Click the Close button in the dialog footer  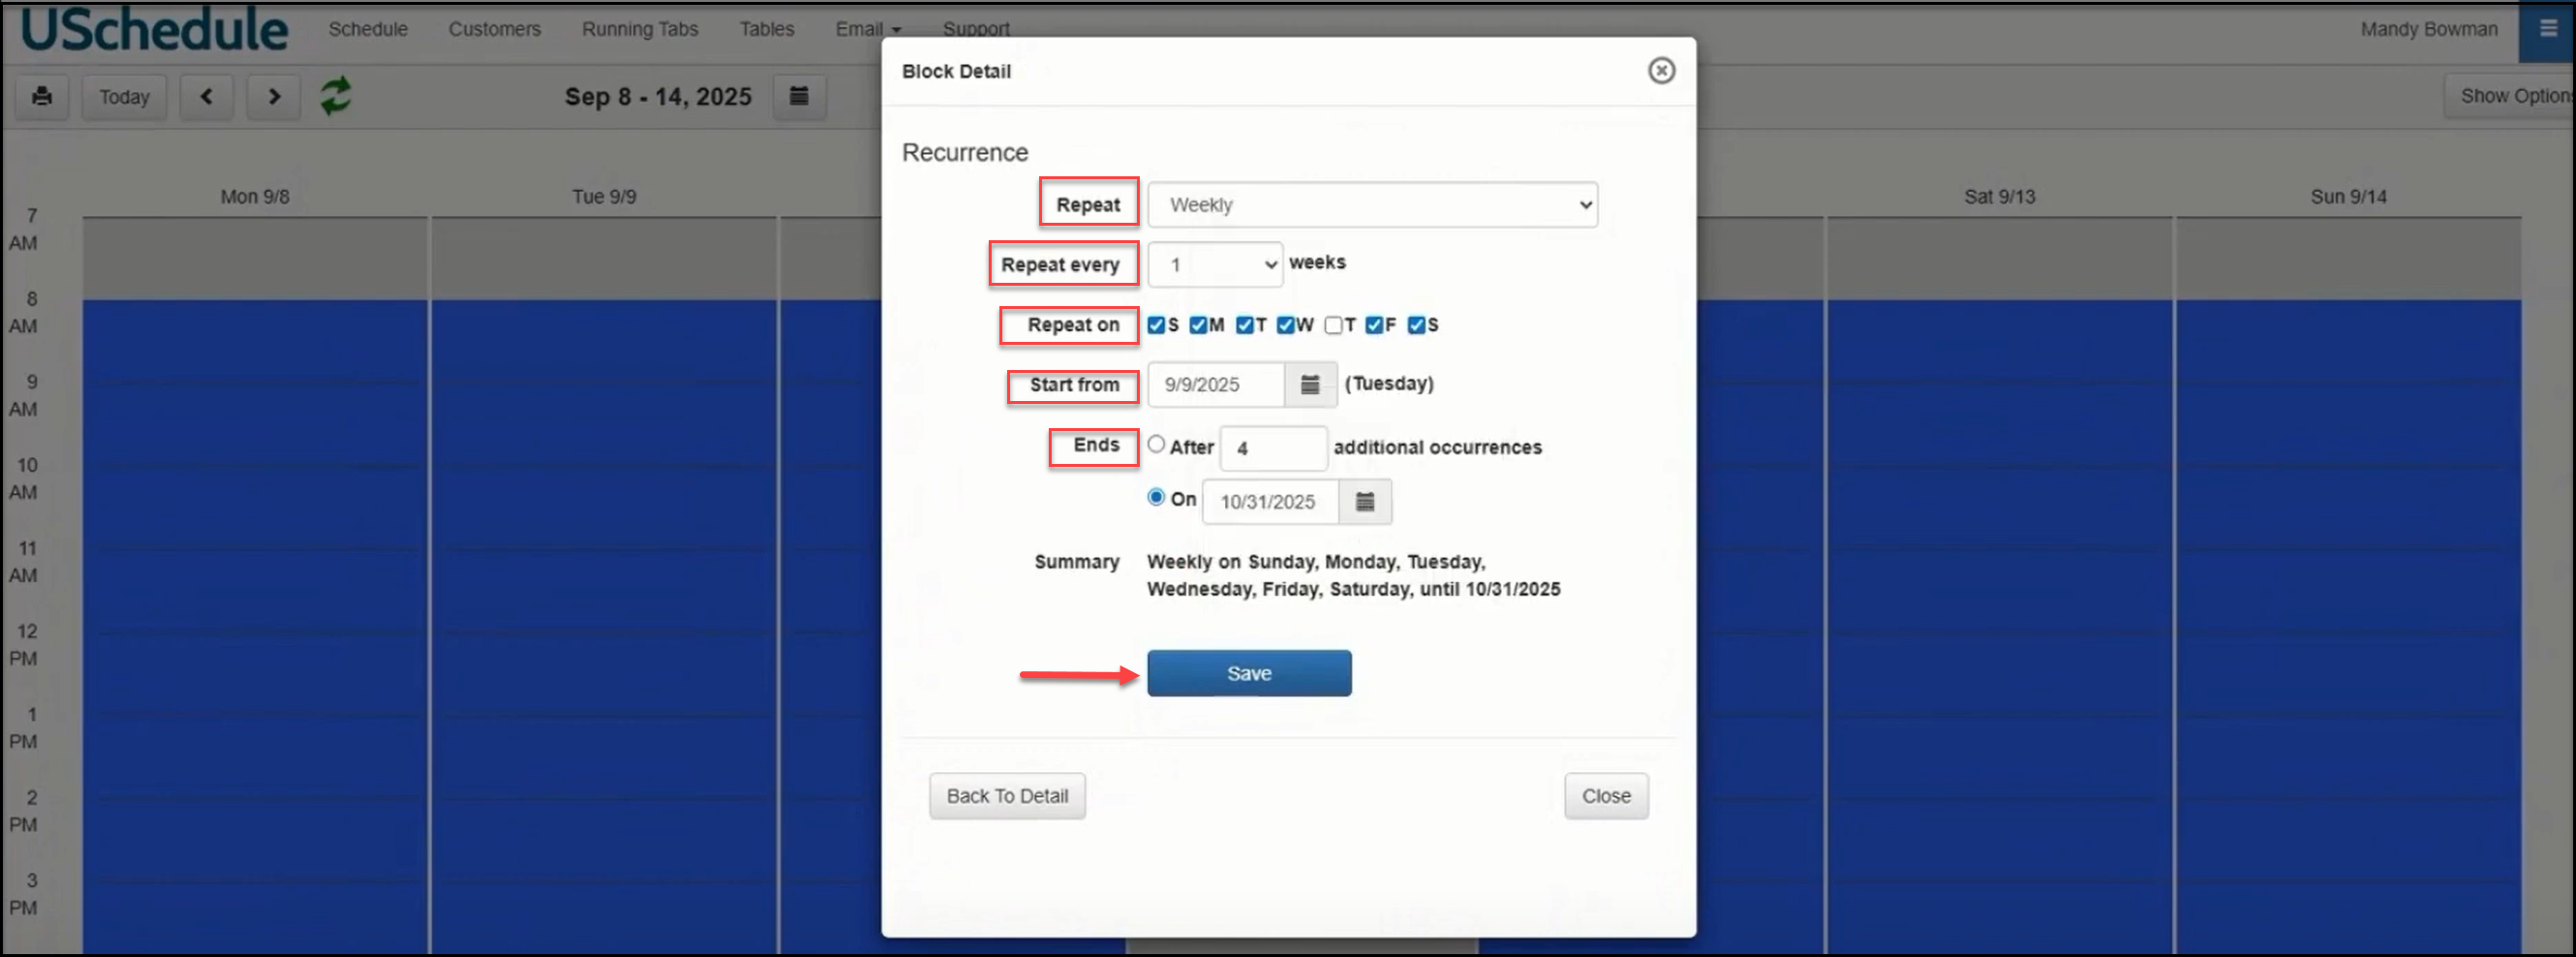(1606, 797)
